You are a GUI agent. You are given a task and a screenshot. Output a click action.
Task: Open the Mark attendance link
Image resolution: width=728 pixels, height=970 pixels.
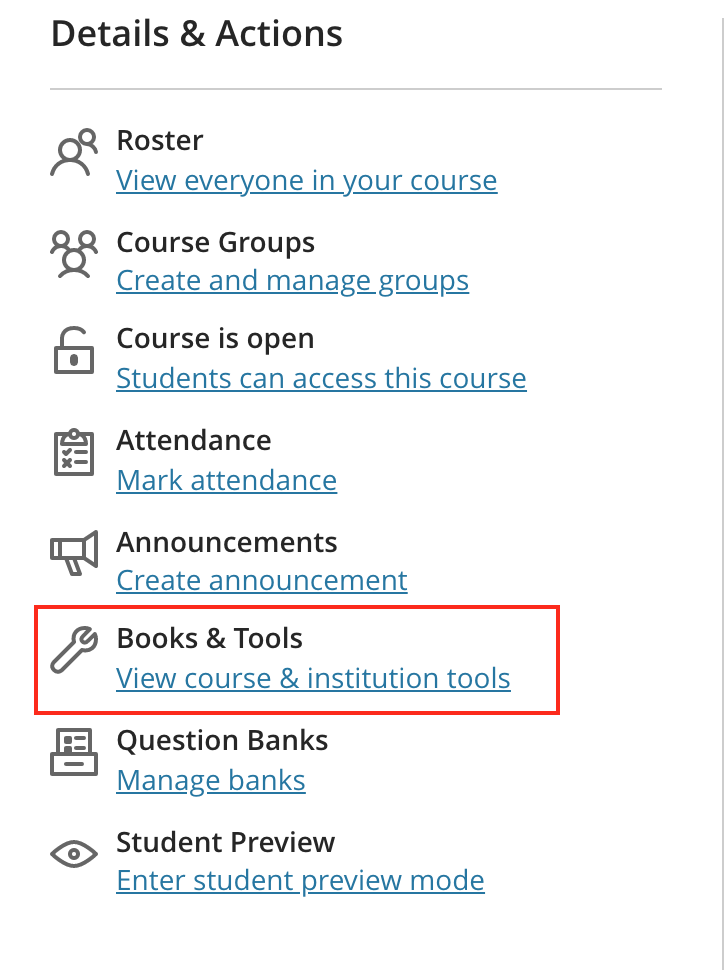(226, 481)
